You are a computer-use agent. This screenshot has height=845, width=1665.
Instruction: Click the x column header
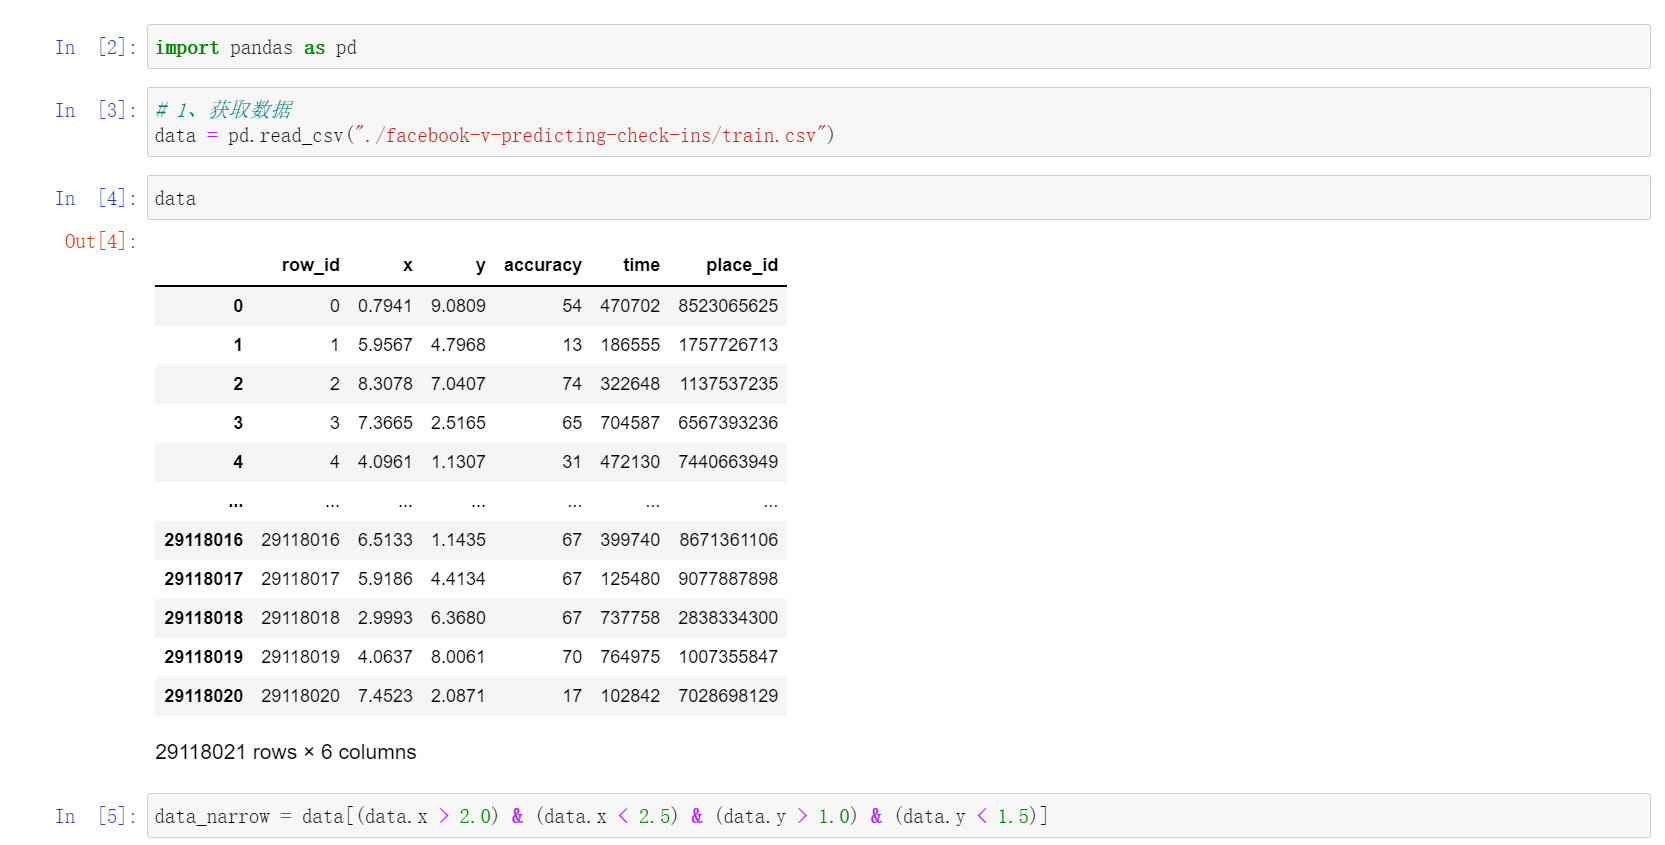click(407, 265)
